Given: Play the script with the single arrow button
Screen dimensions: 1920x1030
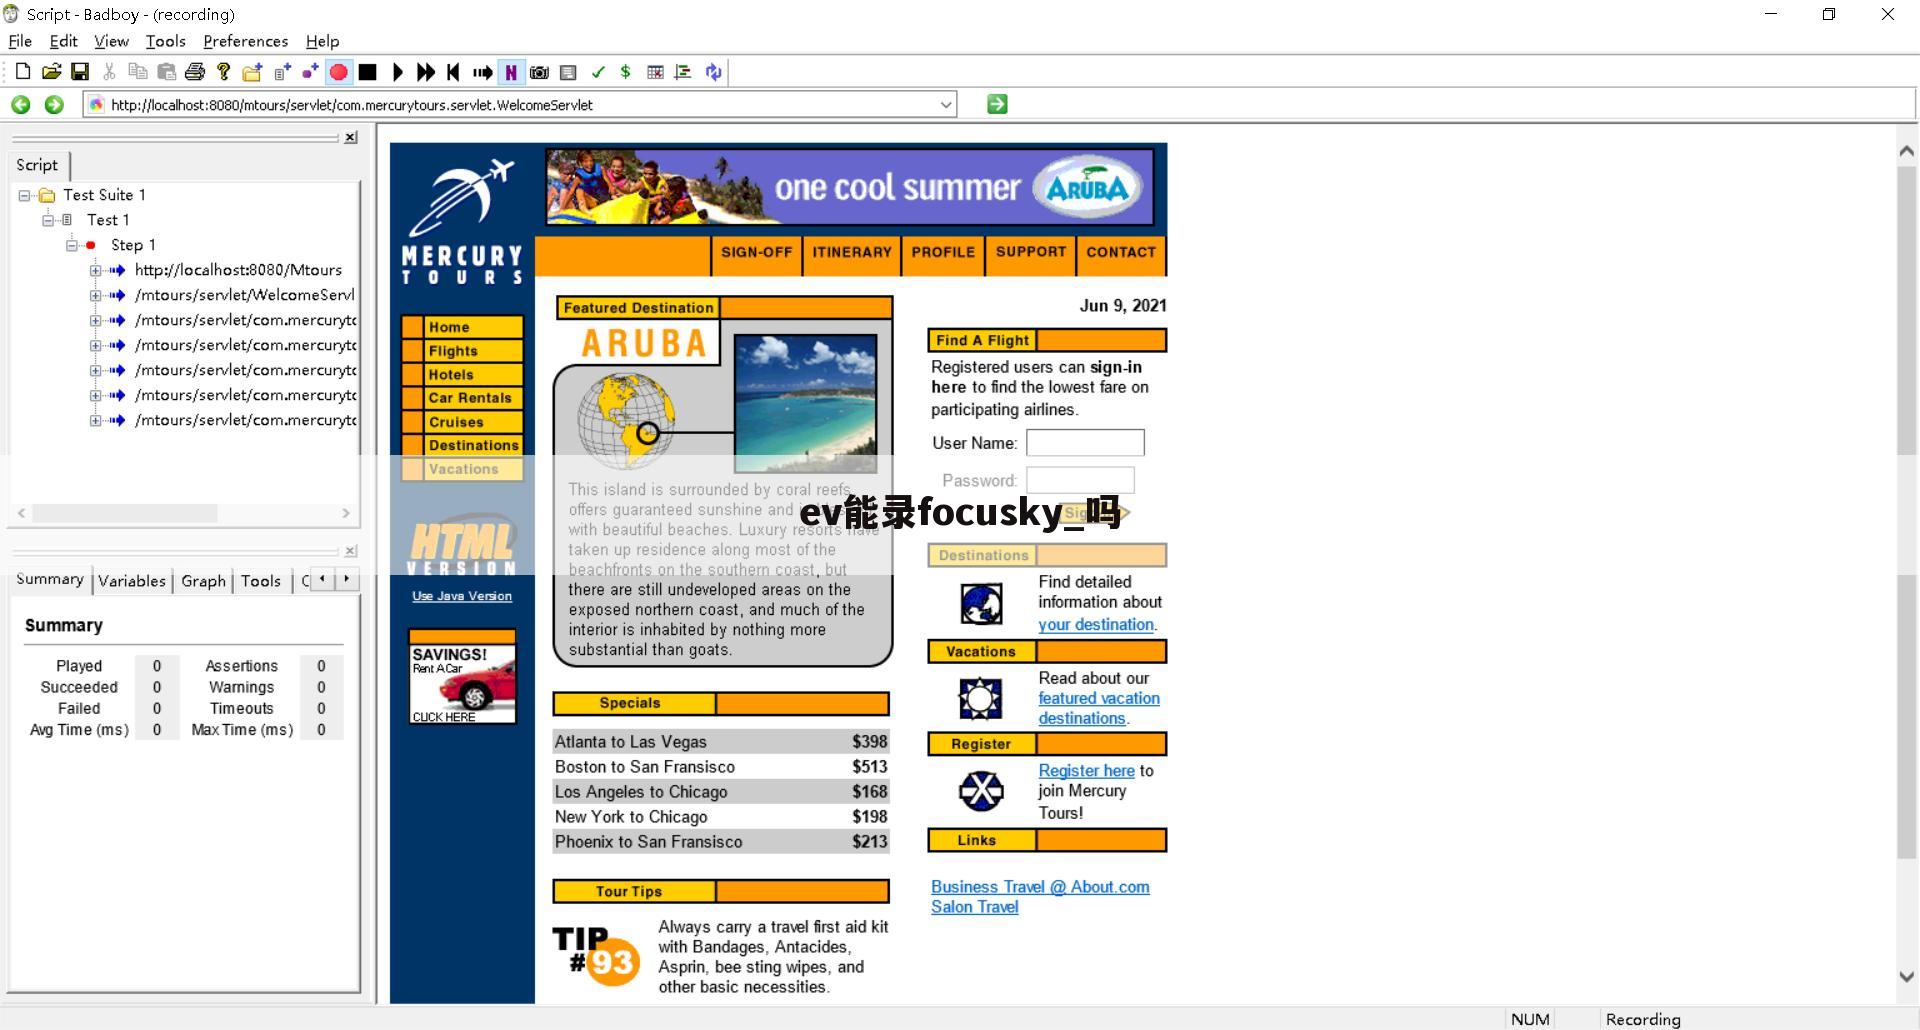Looking at the screenshot, I should [397, 72].
